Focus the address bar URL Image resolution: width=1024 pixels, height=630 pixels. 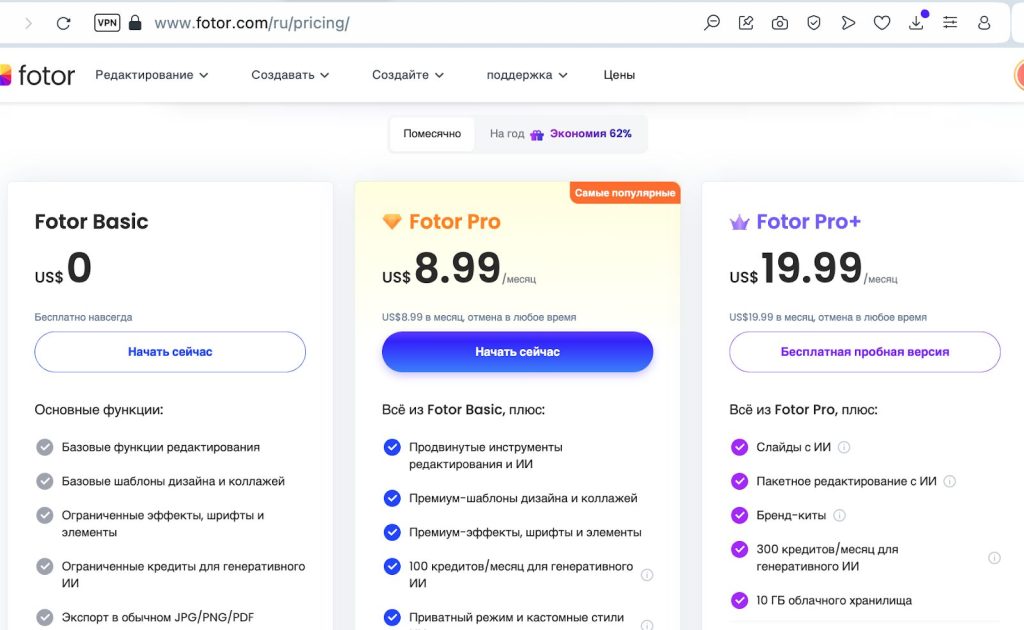click(x=252, y=23)
